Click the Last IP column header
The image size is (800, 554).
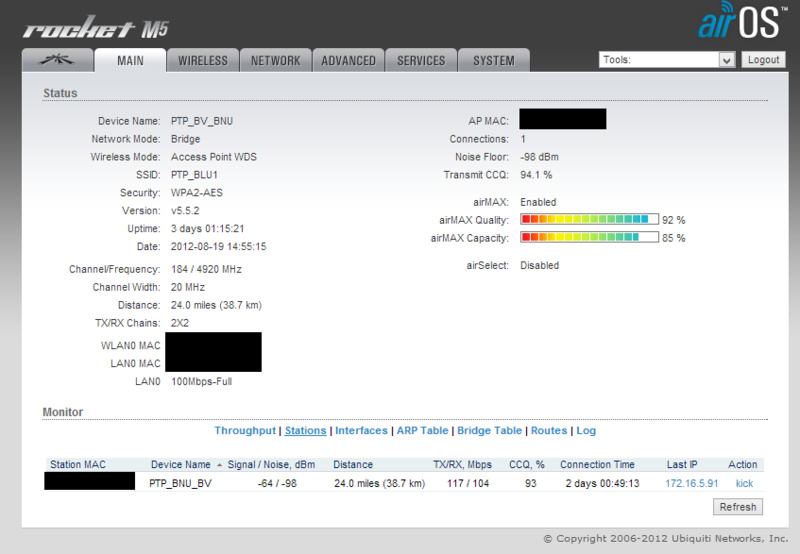(x=682, y=464)
